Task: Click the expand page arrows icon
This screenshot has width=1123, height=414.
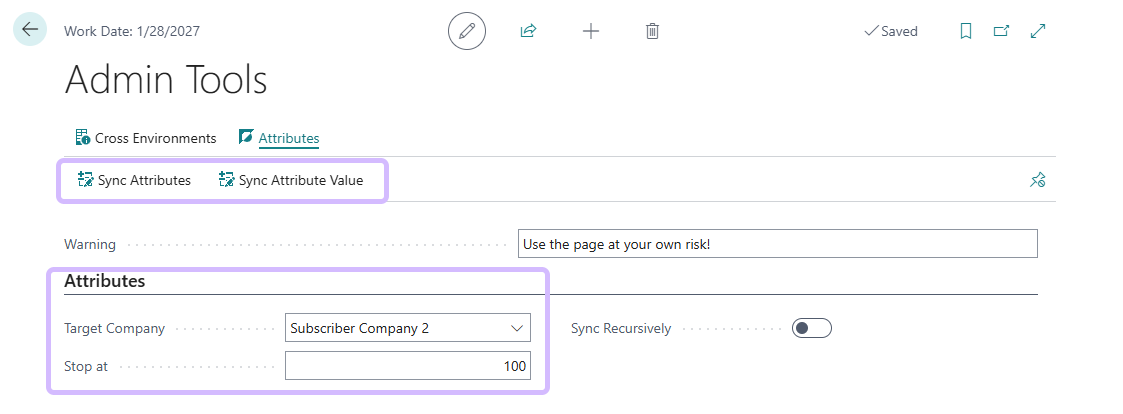Action: pyautogui.click(x=1038, y=31)
